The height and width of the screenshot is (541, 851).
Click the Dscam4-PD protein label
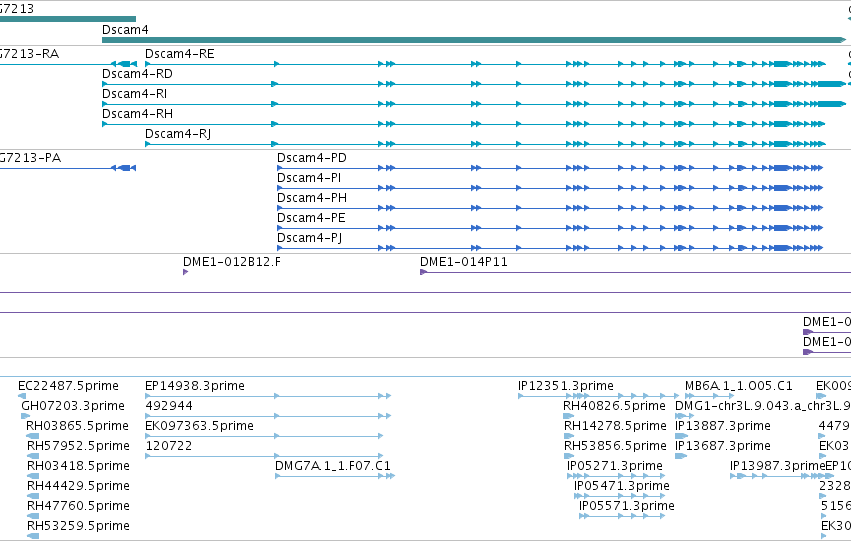[x=312, y=158]
